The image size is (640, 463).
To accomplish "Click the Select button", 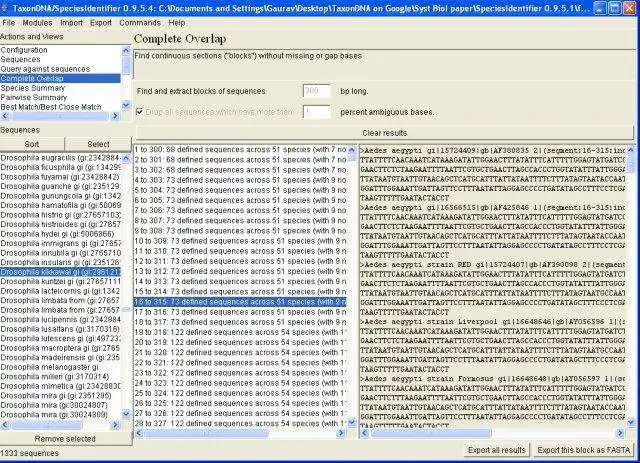I will (98, 144).
